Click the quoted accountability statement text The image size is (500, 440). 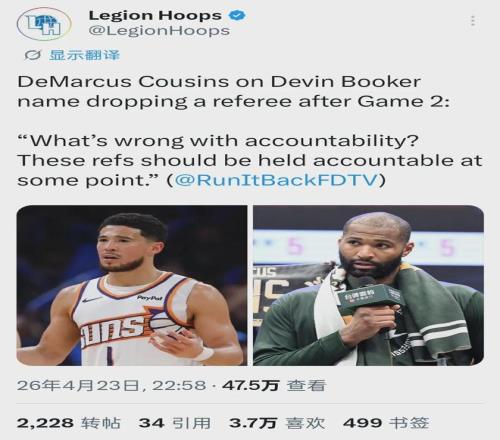(250, 160)
